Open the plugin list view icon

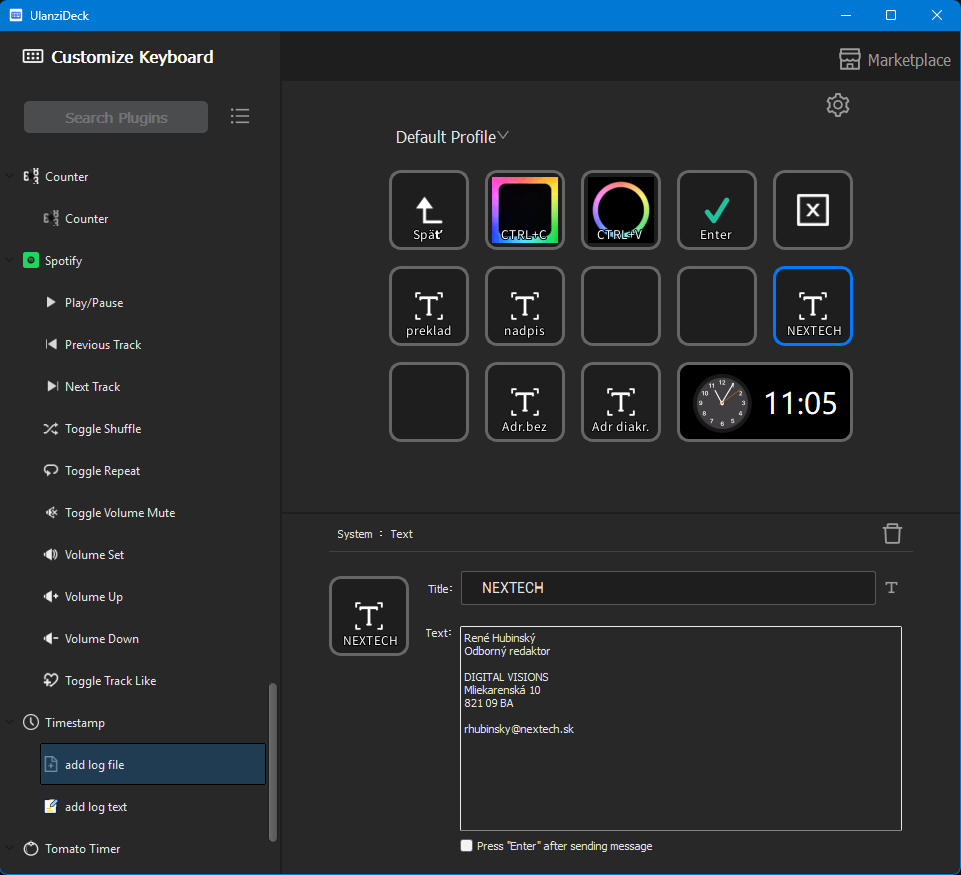click(x=240, y=116)
